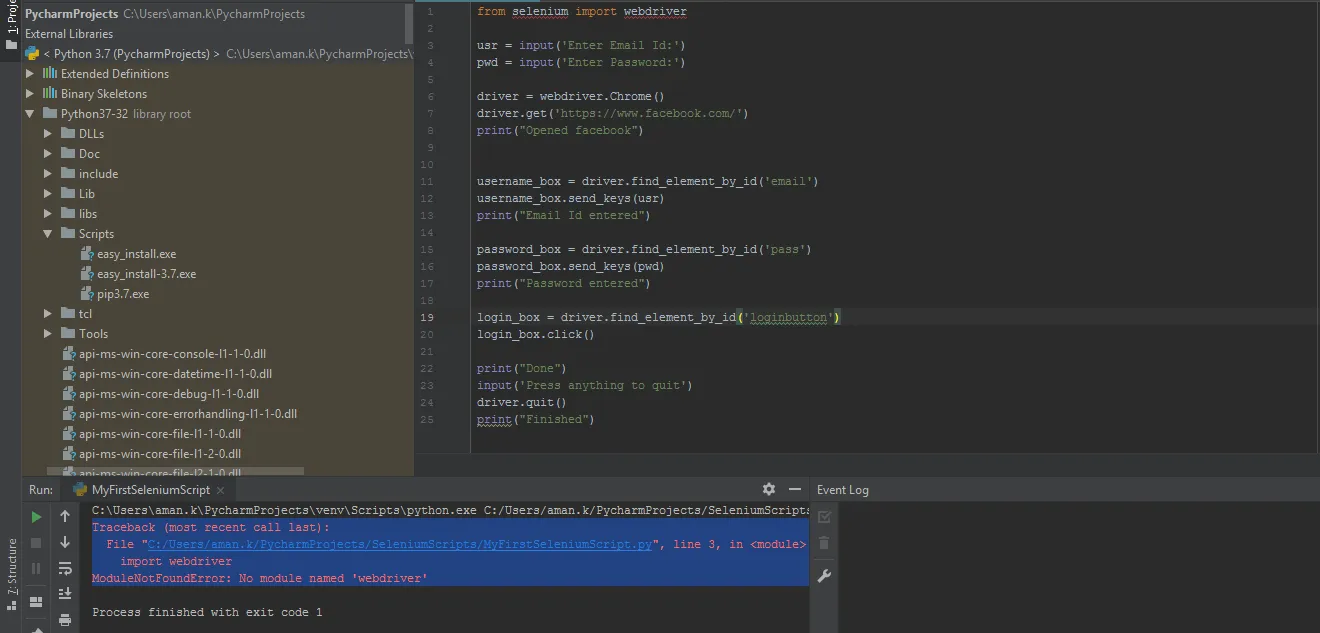Select PycharmProjects root in tree
The image size is (1320, 633).
click(x=71, y=14)
